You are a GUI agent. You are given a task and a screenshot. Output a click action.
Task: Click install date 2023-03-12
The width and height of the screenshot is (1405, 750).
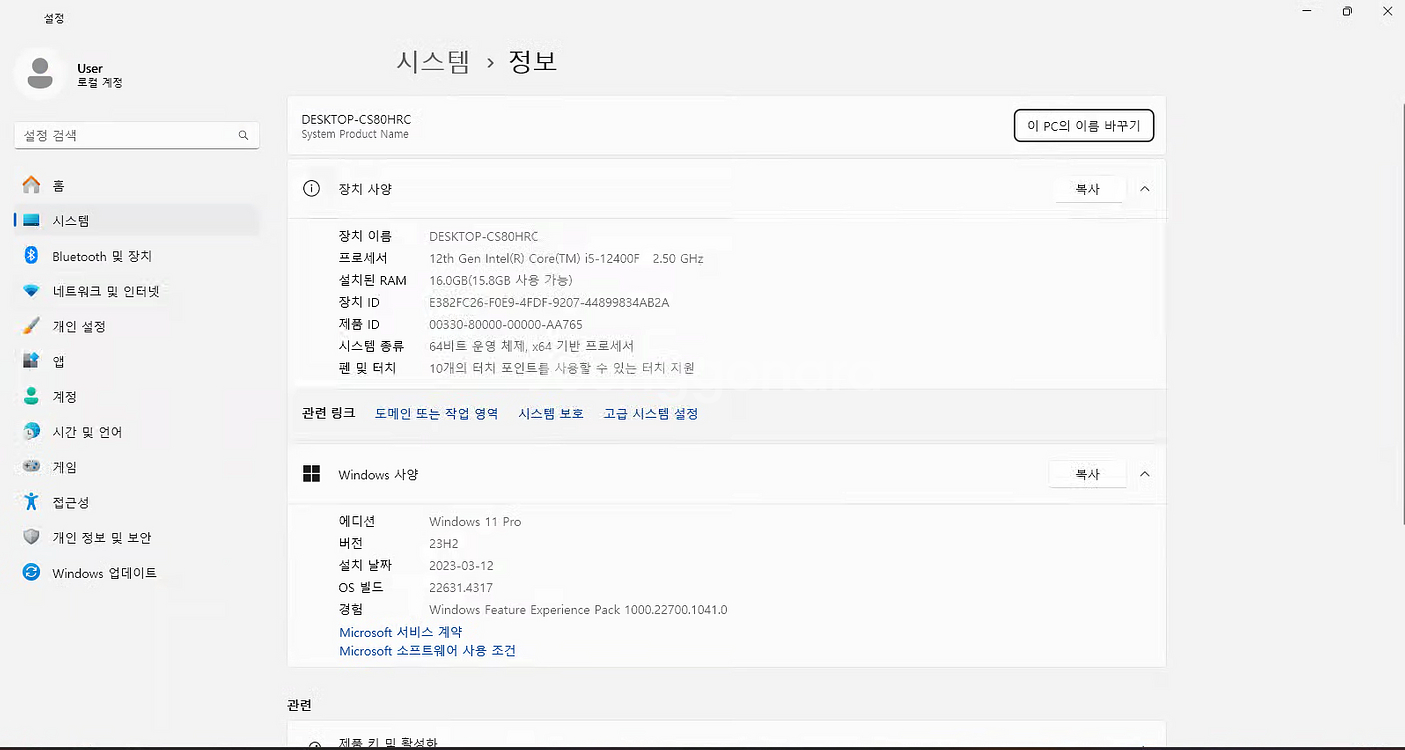(461, 565)
